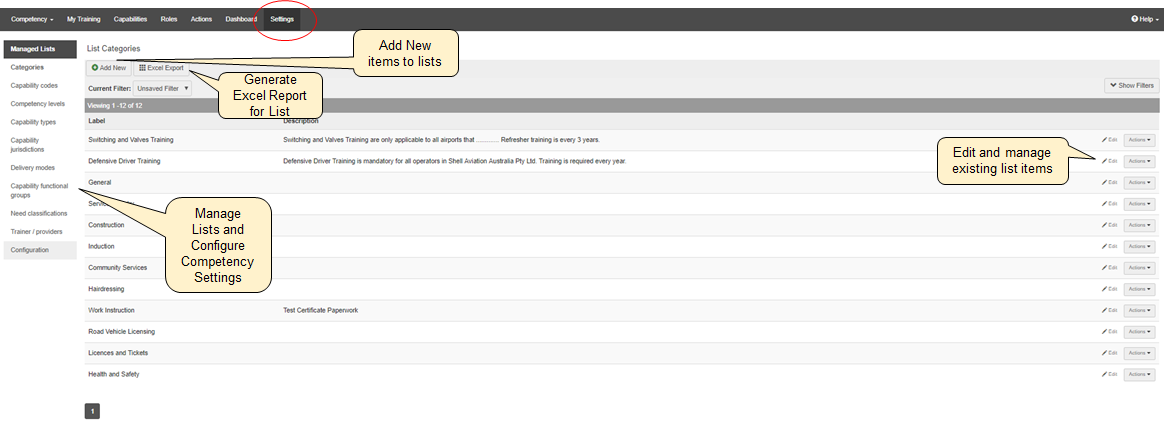Open the Competency dropdown menu
Viewport: 1164px width, 427px height.
[32, 19]
